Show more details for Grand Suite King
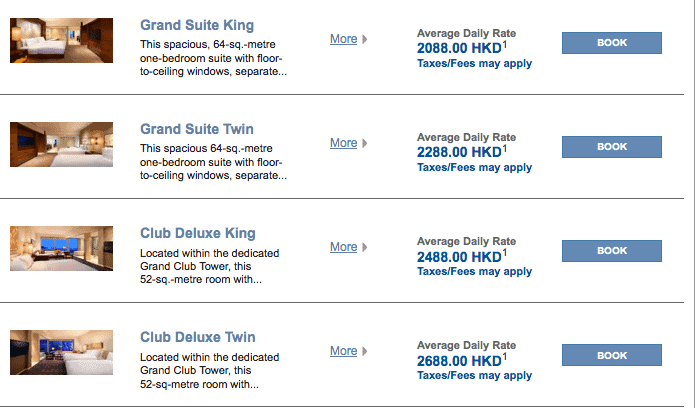 [344, 39]
